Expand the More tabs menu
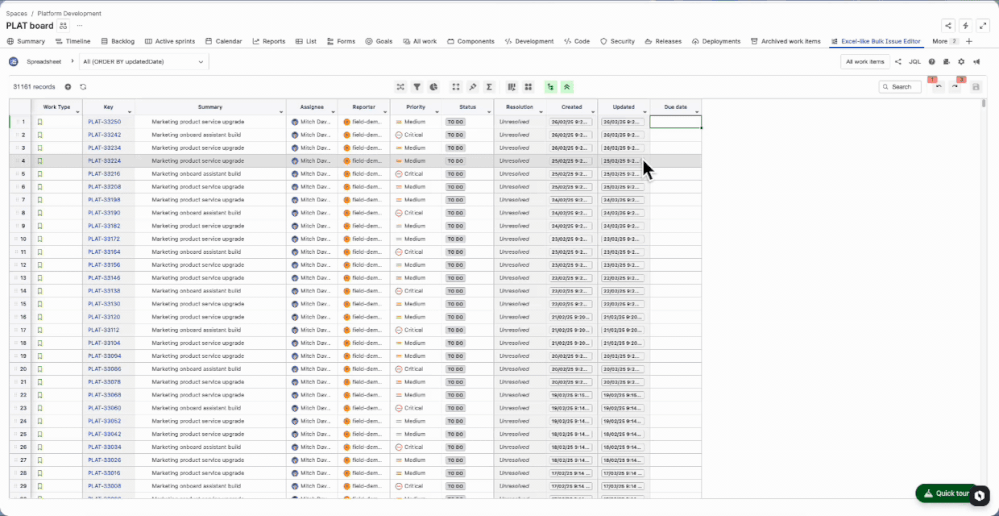The height and width of the screenshot is (516, 999). [x=945, y=41]
